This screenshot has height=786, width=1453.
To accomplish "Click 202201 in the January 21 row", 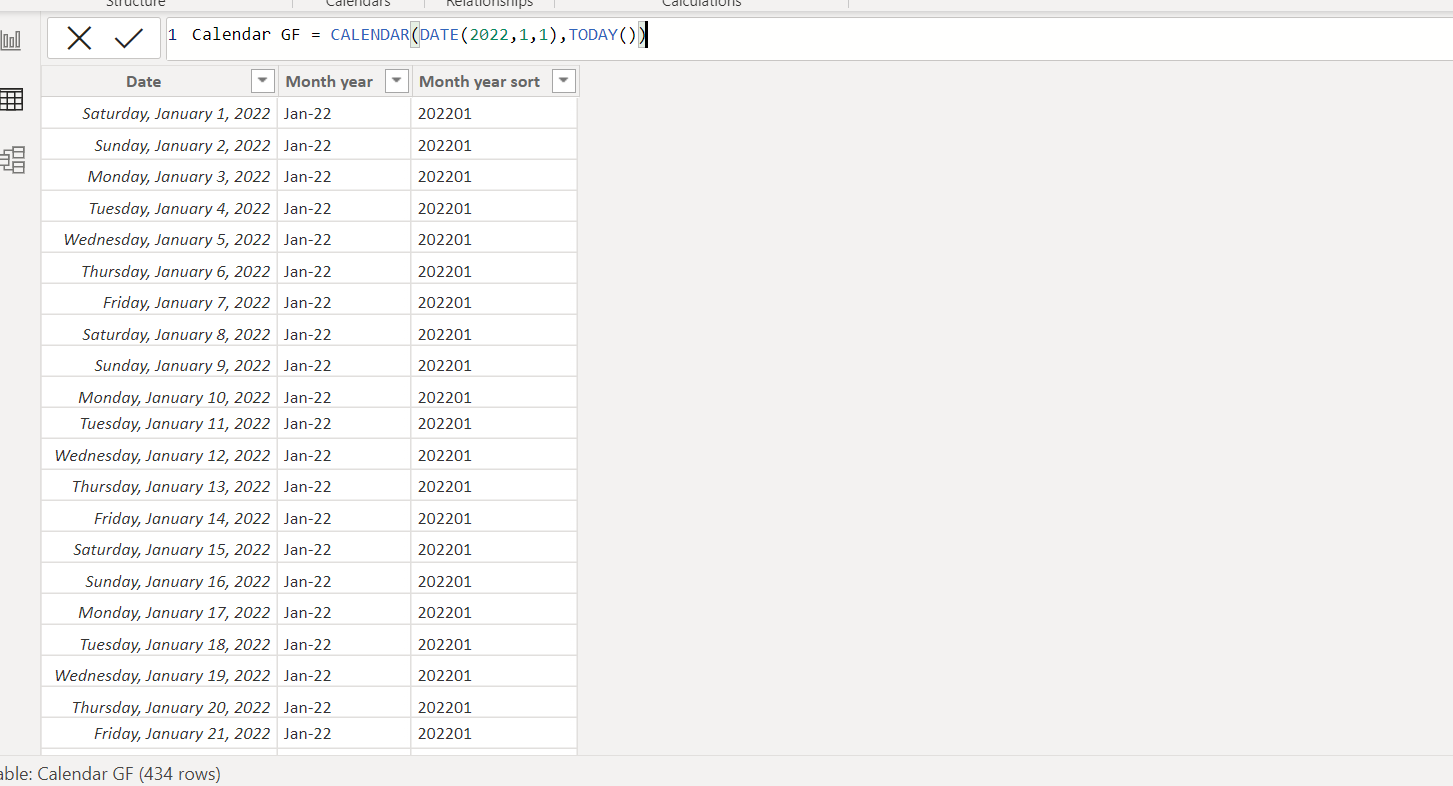I will click(x=494, y=733).
